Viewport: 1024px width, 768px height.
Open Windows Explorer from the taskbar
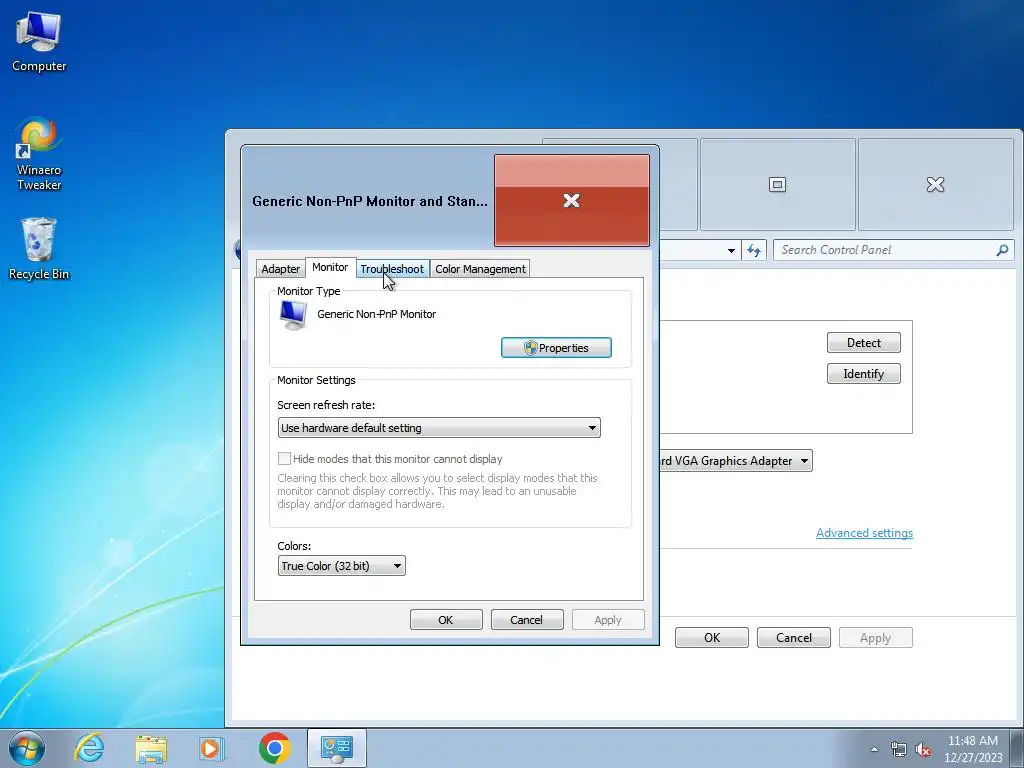click(x=151, y=748)
